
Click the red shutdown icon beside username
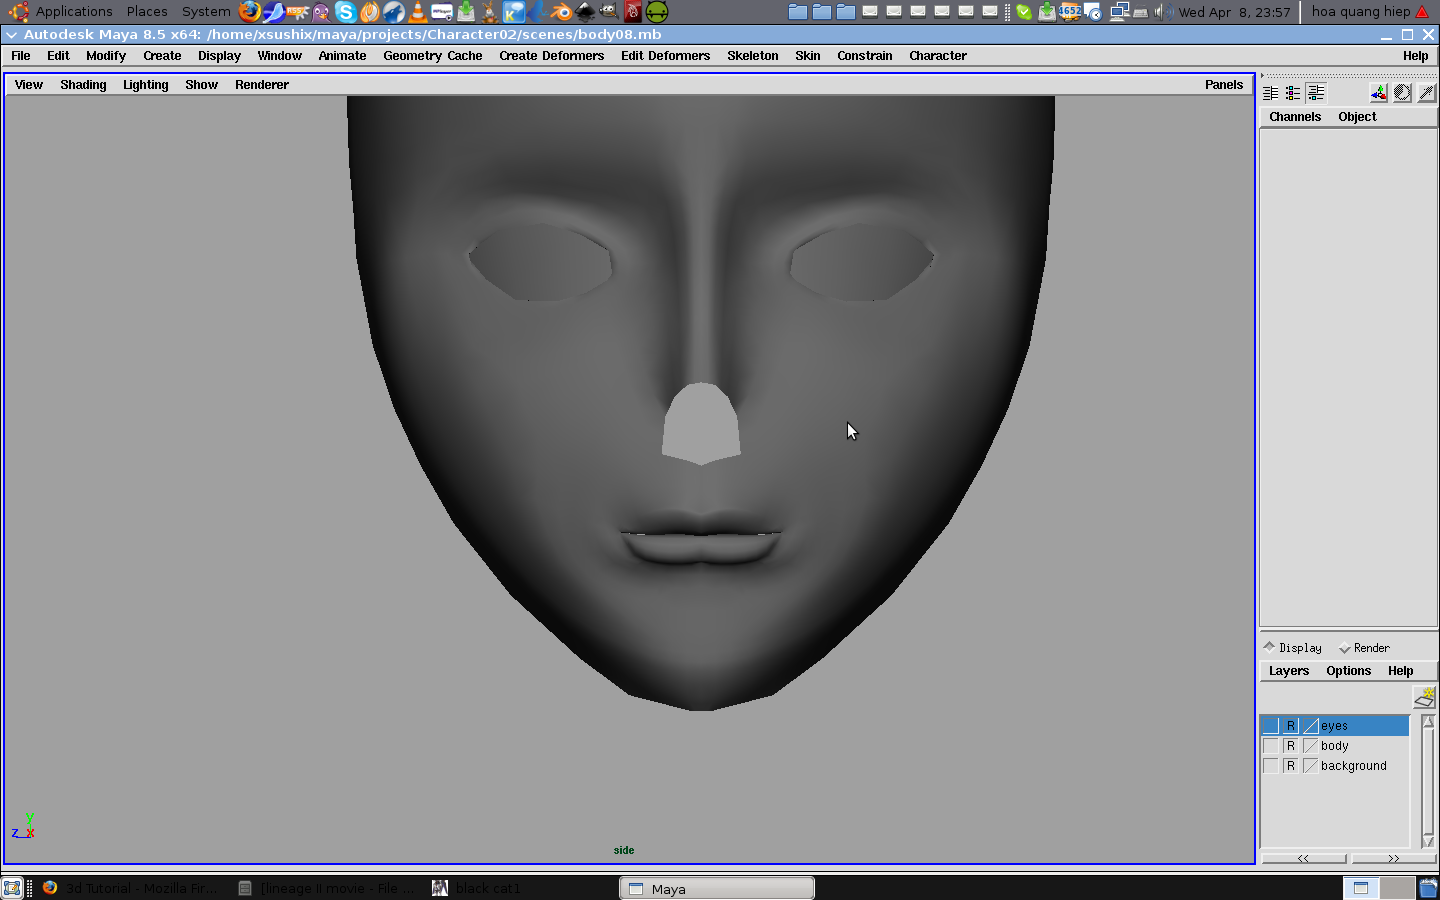pos(1422,12)
